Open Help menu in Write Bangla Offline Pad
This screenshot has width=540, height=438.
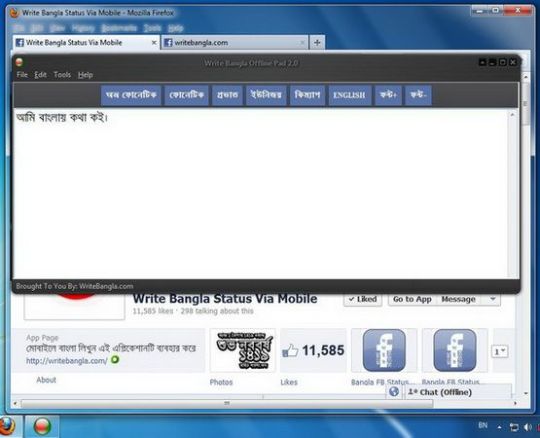tap(85, 75)
